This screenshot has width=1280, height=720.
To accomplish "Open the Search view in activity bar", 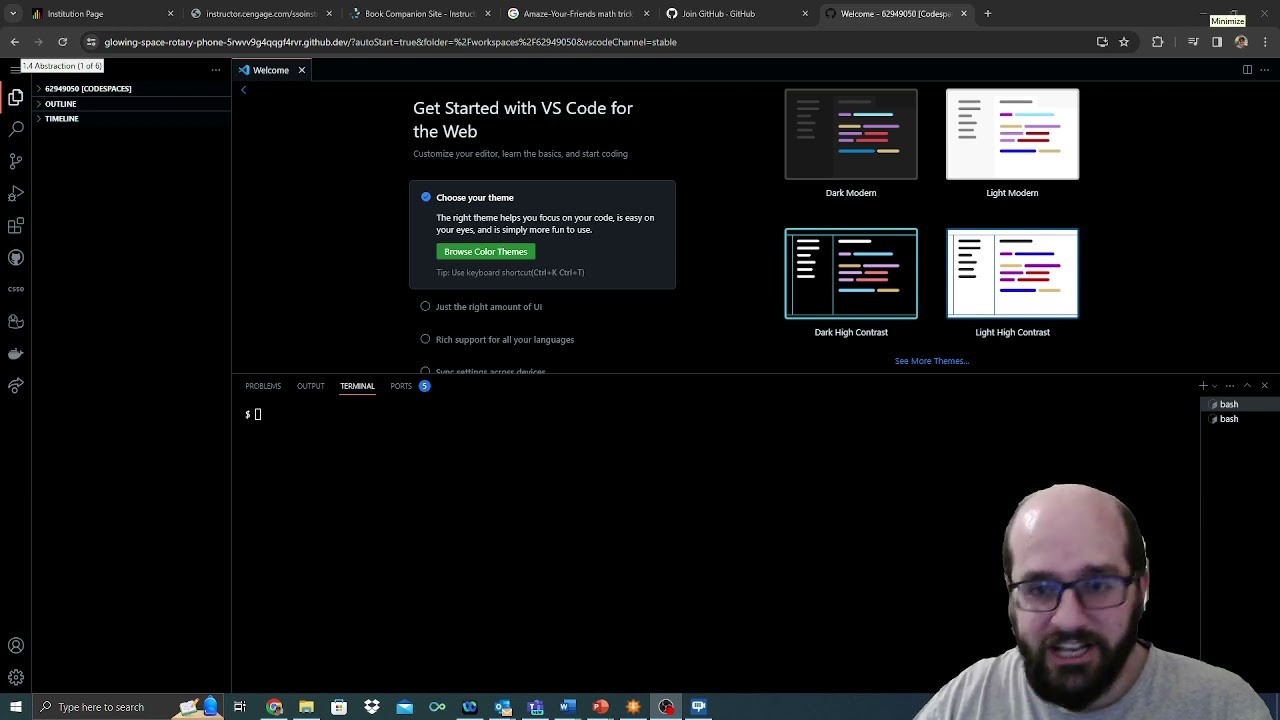I will tap(15, 129).
